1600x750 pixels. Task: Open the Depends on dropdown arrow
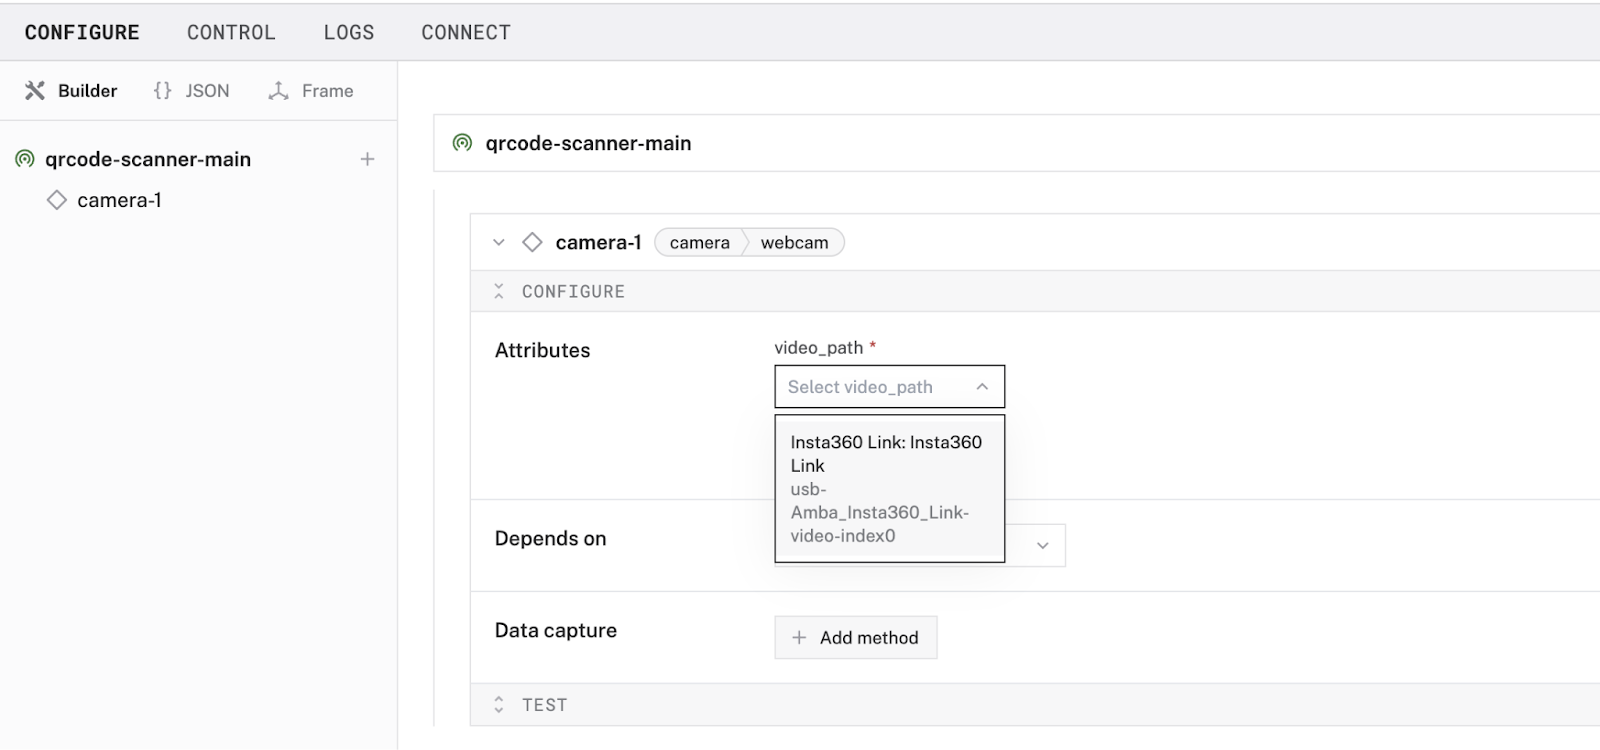1043,546
